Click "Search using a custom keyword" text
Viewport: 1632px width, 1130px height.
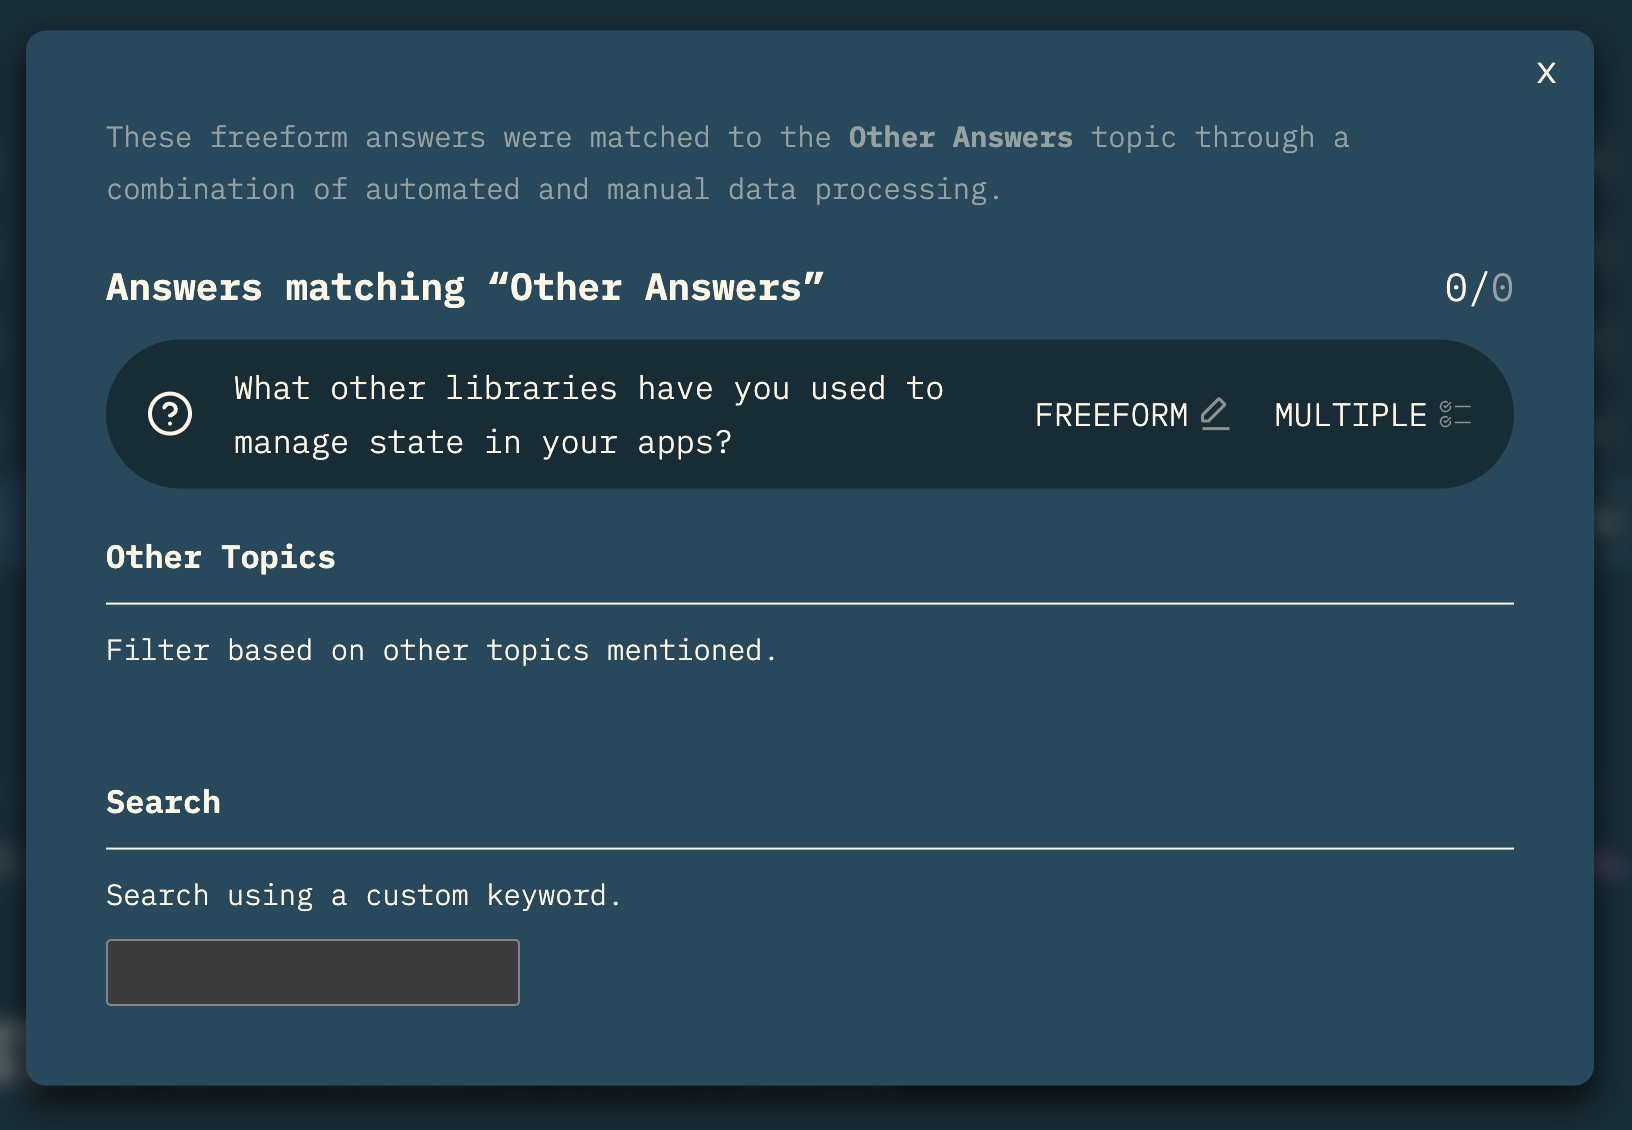click(x=363, y=895)
